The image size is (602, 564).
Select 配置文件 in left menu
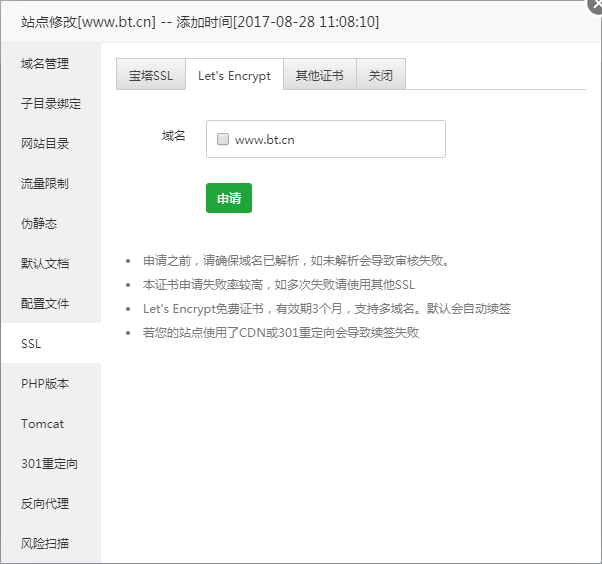(x=46, y=303)
